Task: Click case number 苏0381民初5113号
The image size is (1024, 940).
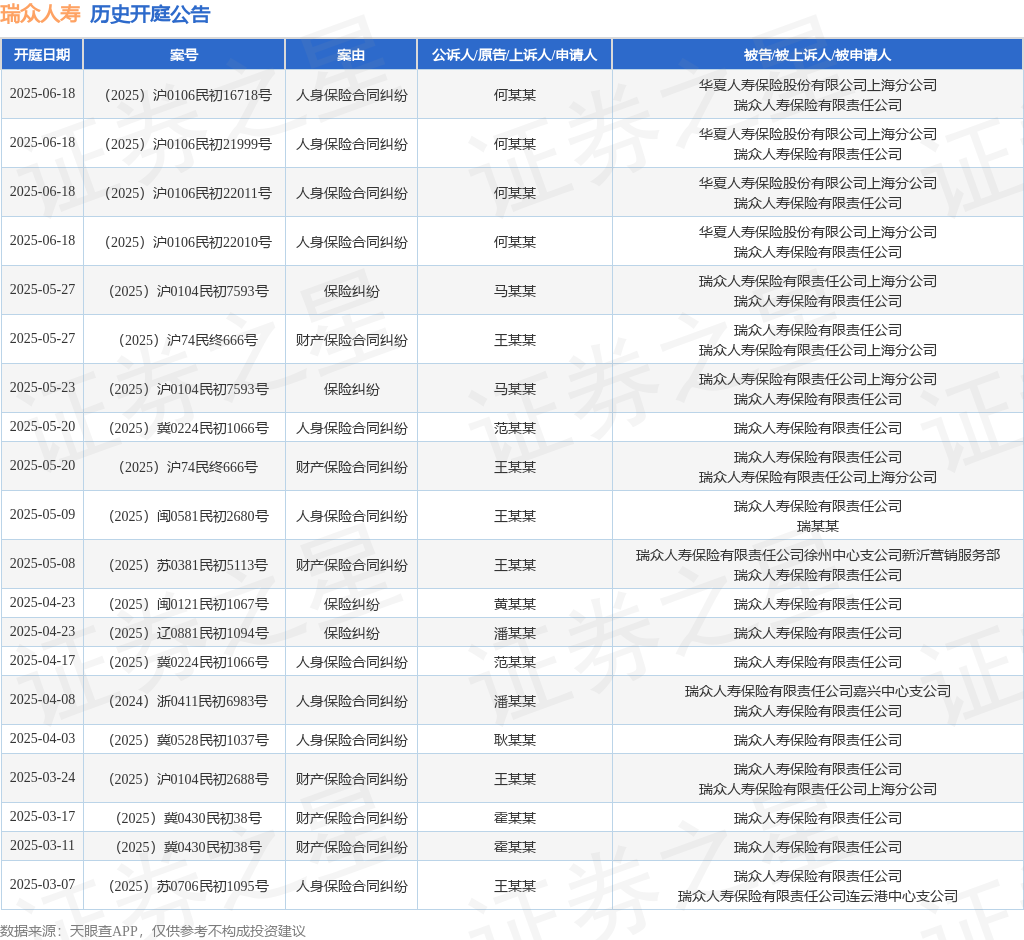Action: tap(188, 565)
